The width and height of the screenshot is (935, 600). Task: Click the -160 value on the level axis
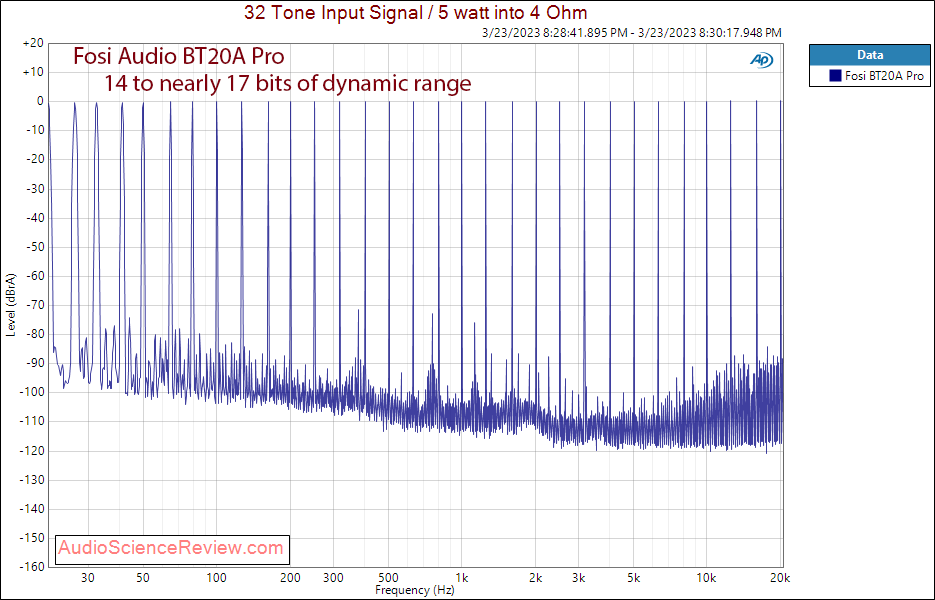[x=32, y=566]
